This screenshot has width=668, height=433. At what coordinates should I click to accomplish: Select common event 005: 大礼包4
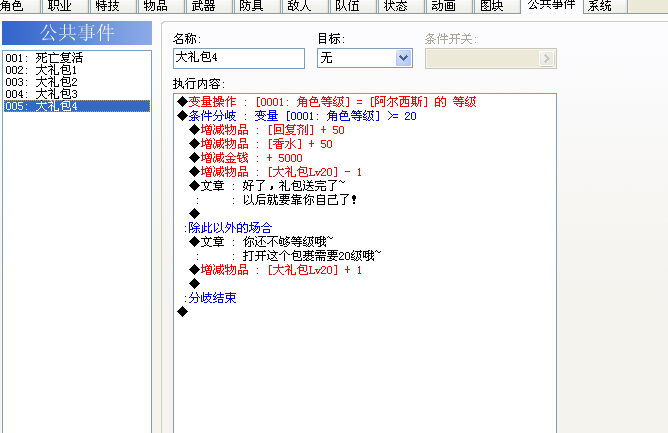tap(77, 106)
